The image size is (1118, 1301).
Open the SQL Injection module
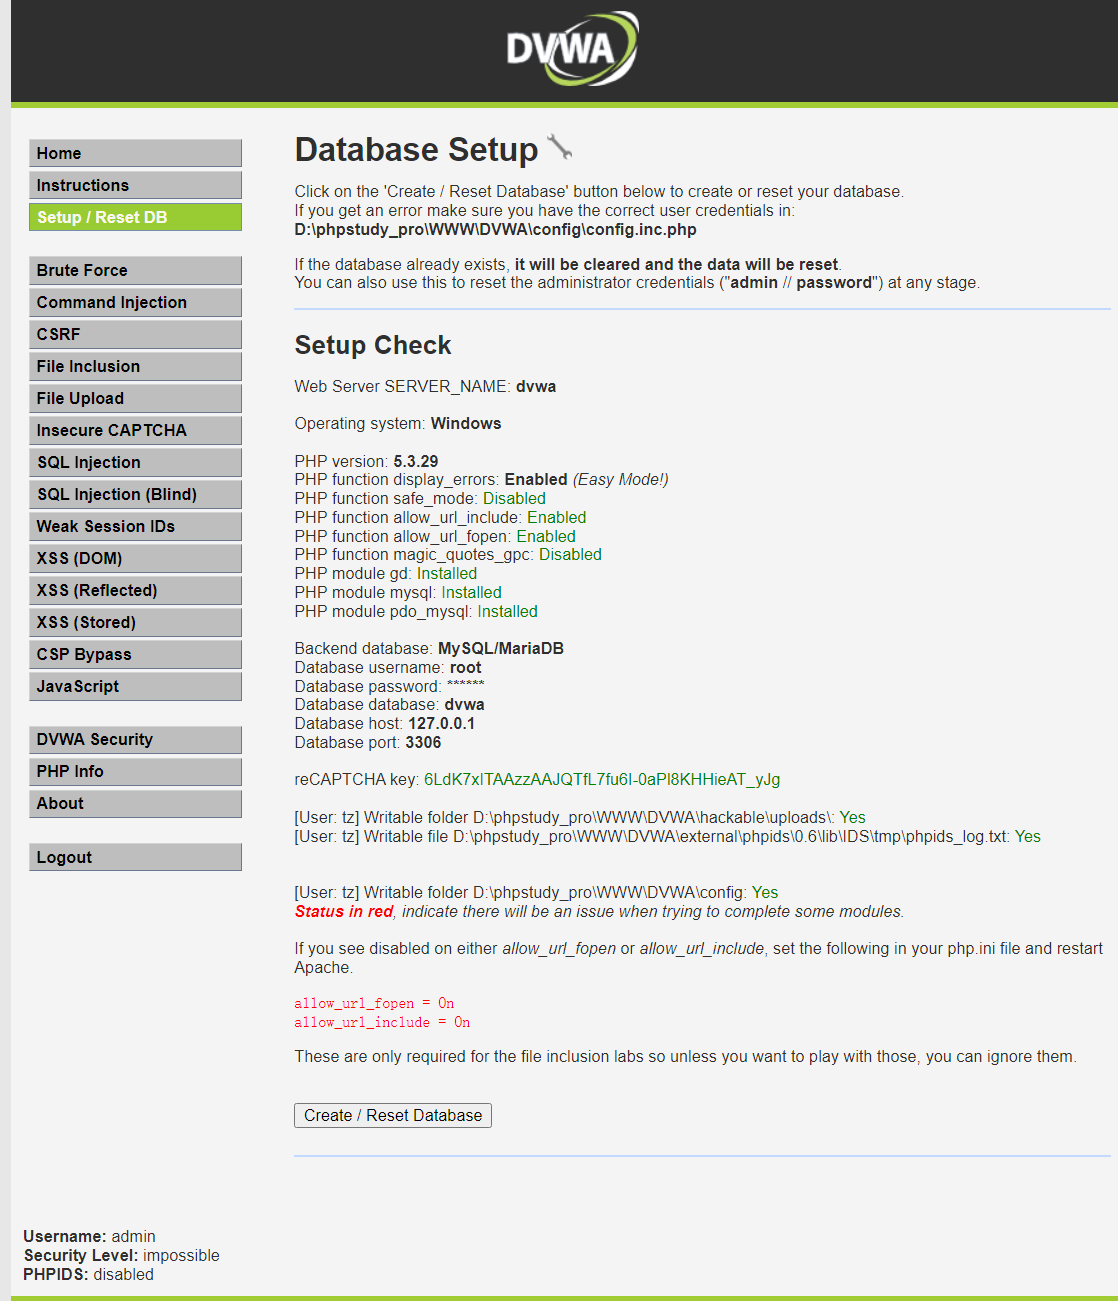tap(135, 462)
